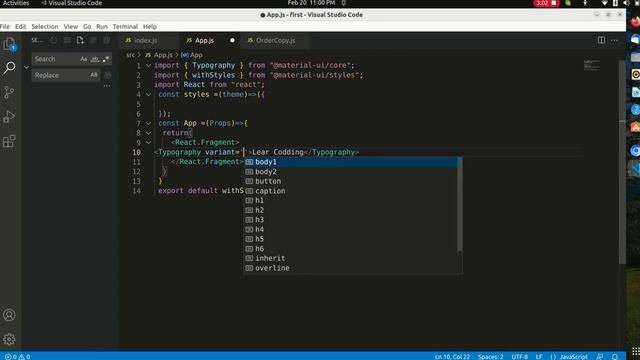Open the Run menu
This screenshot has width=640, height=360.
pos(102,27)
